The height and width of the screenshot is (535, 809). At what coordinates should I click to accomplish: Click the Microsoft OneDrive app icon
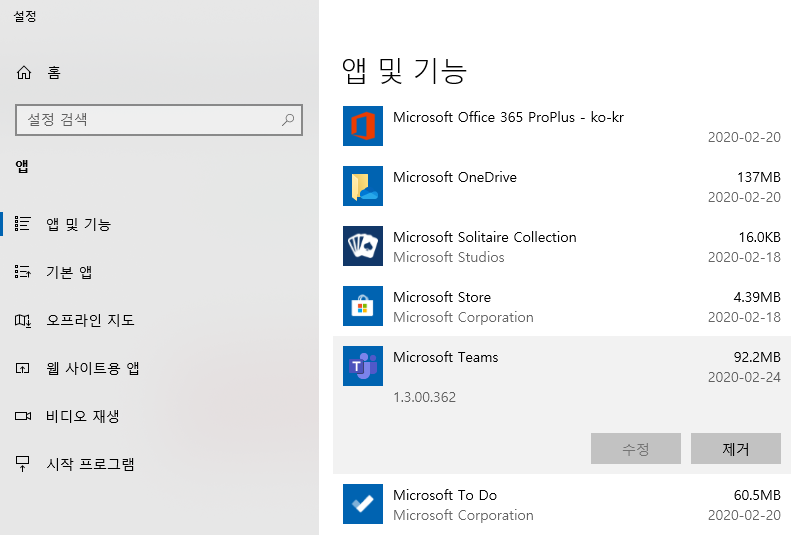pyautogui.click(x=363, y=186)
